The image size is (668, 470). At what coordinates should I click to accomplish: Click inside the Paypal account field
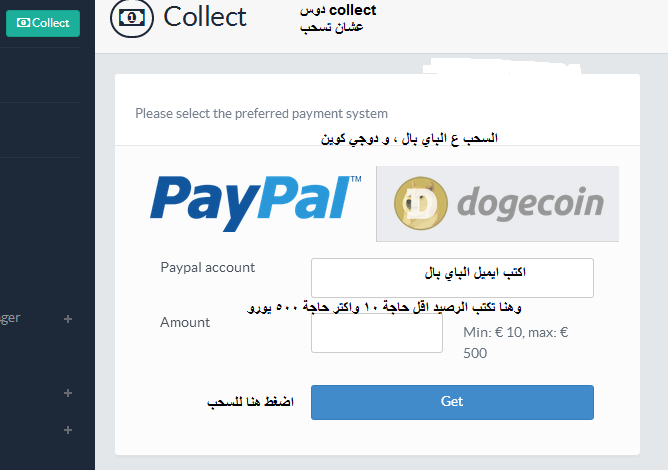452,278
